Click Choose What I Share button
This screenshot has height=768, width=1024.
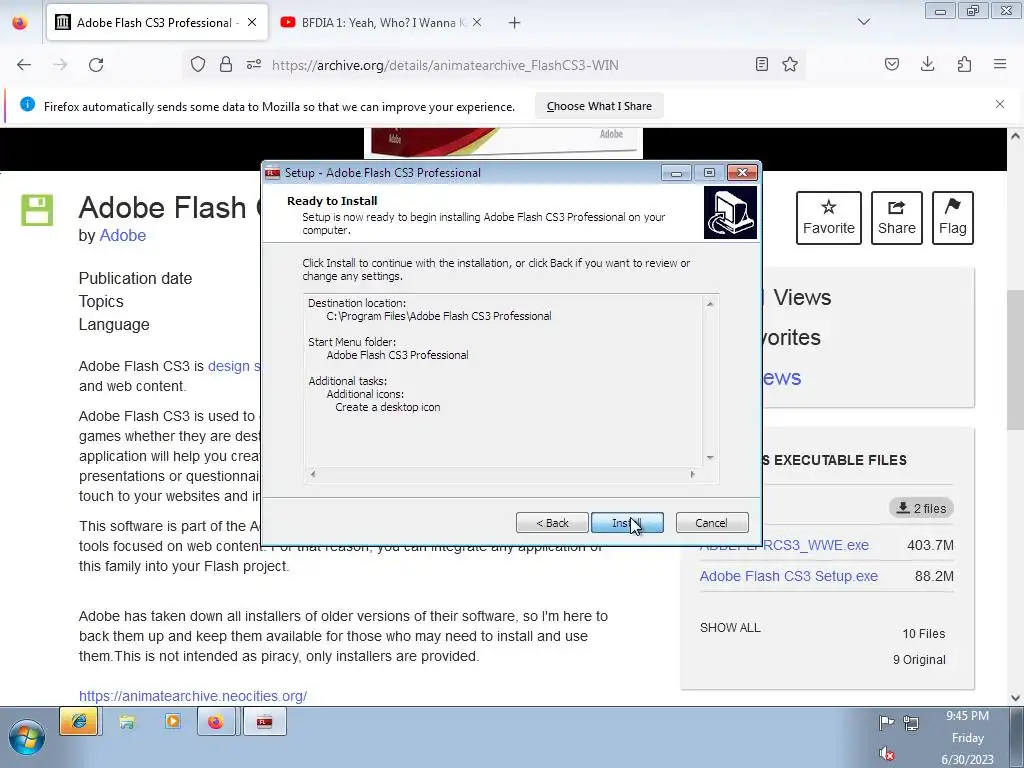click(599, 106)
